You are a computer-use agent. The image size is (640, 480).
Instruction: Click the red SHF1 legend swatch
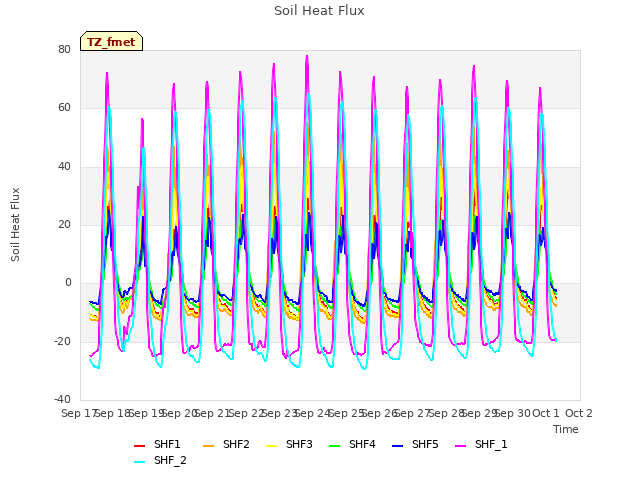pyautogui.click(x=140, y=446)
